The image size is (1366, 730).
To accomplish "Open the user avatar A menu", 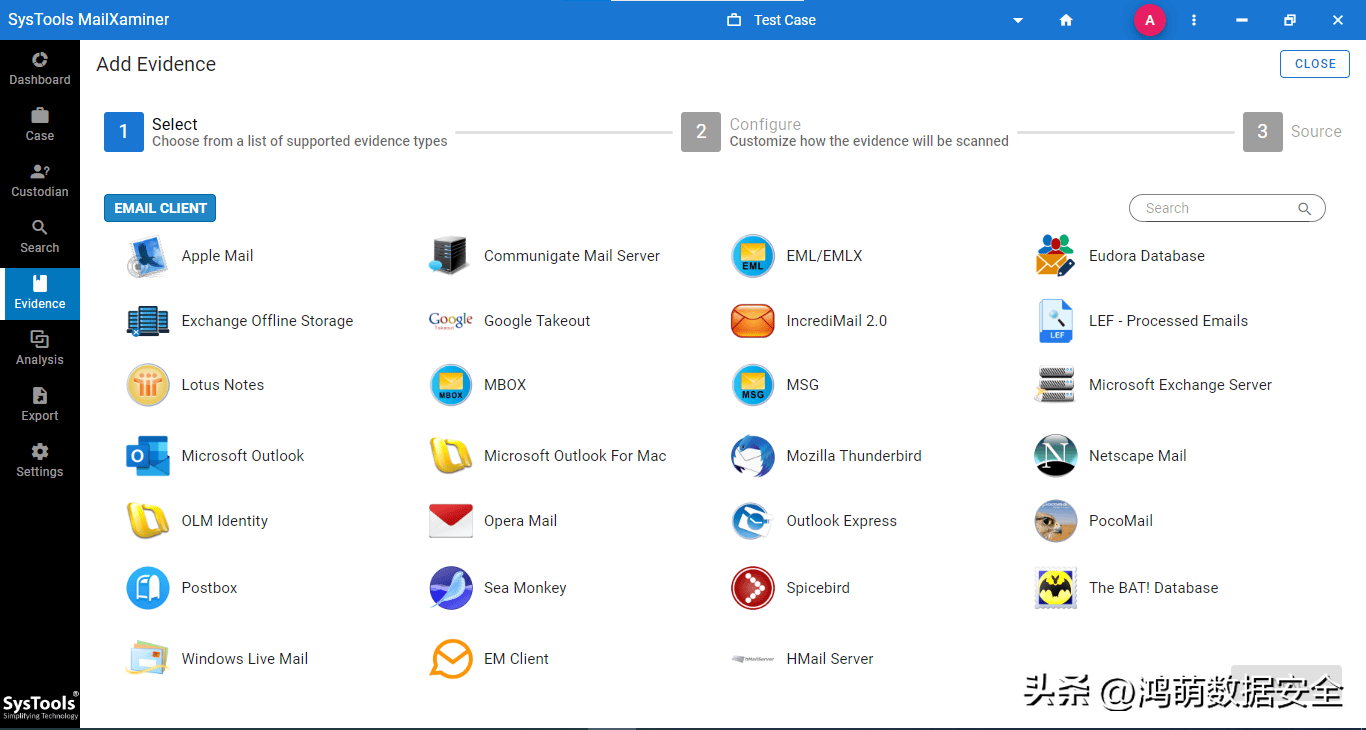I will (1149, 20).
